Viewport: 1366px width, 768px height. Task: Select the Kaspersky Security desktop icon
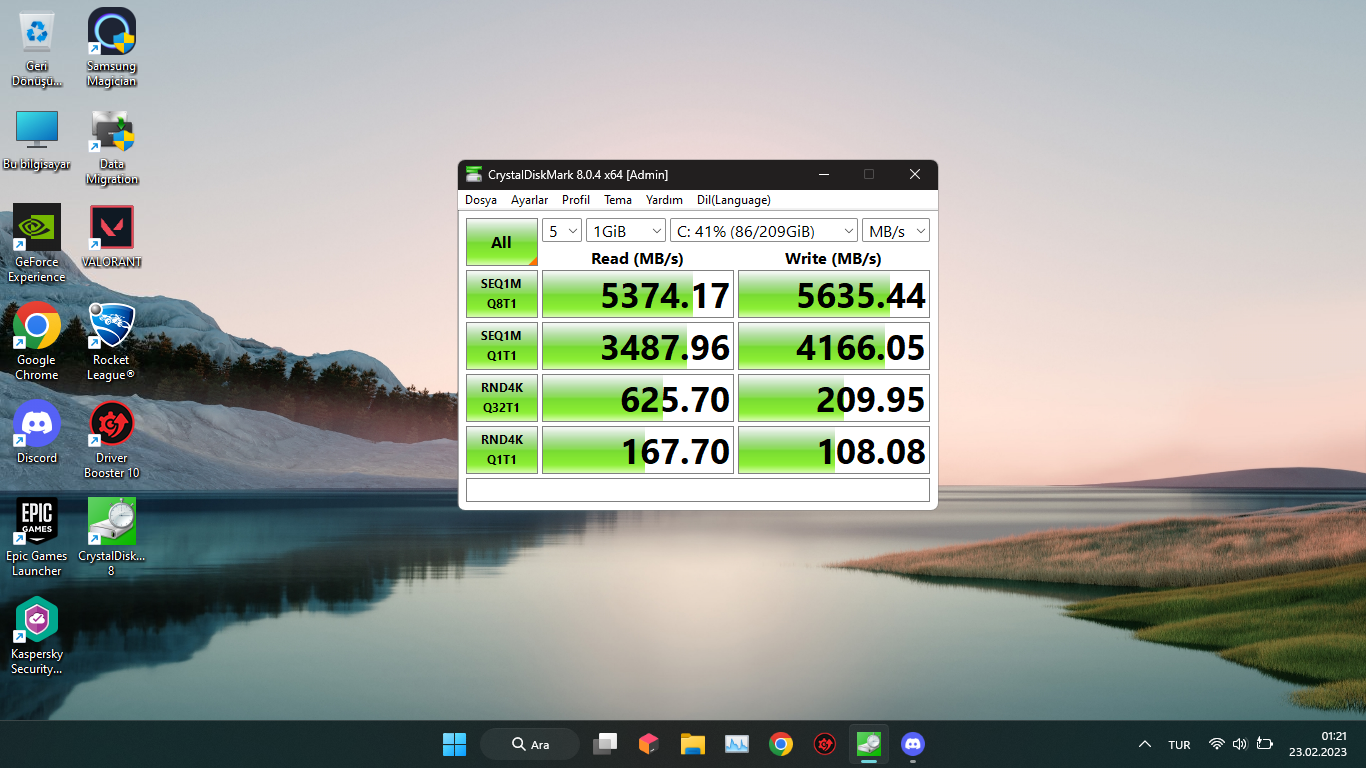[37, 636]
